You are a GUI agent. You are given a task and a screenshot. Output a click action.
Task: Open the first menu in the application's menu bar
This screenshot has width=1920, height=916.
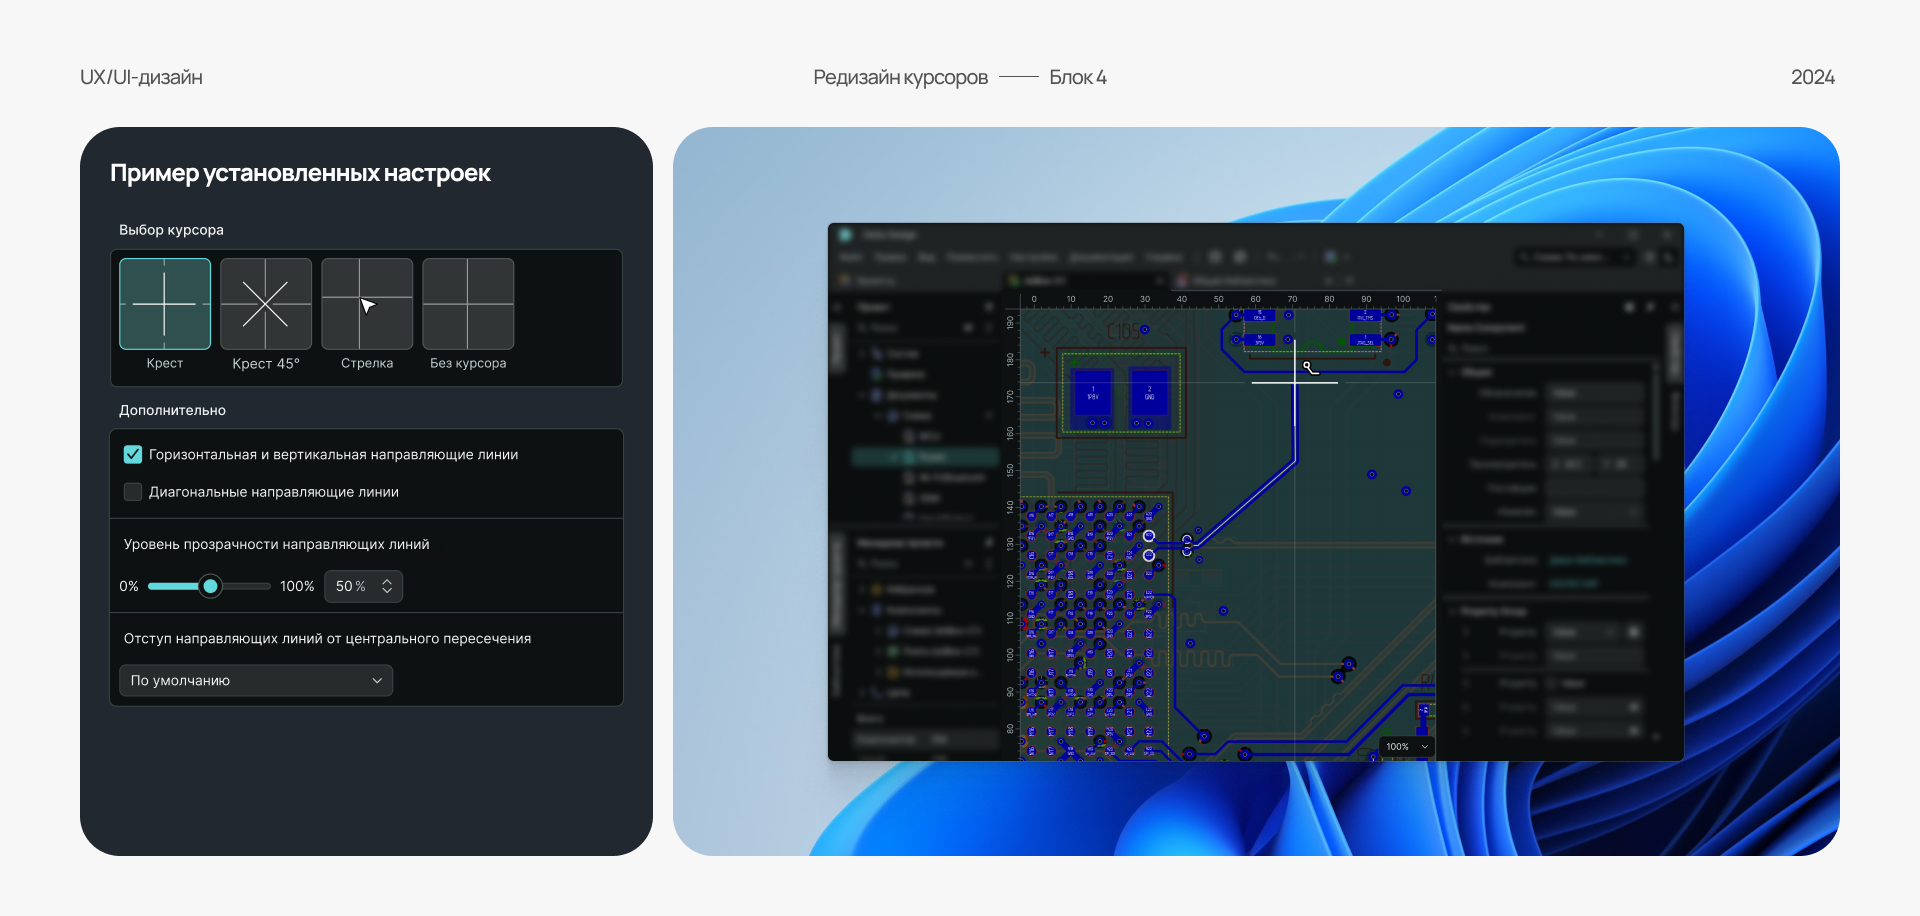click(849, 257)
